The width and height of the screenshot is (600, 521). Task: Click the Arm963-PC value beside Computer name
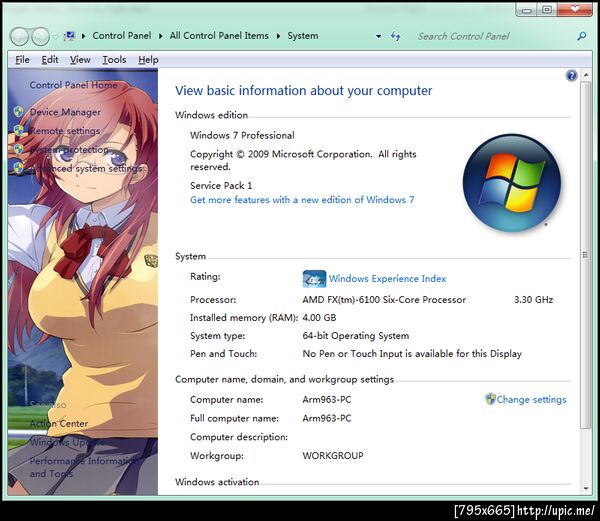click(x=327, y=399)
